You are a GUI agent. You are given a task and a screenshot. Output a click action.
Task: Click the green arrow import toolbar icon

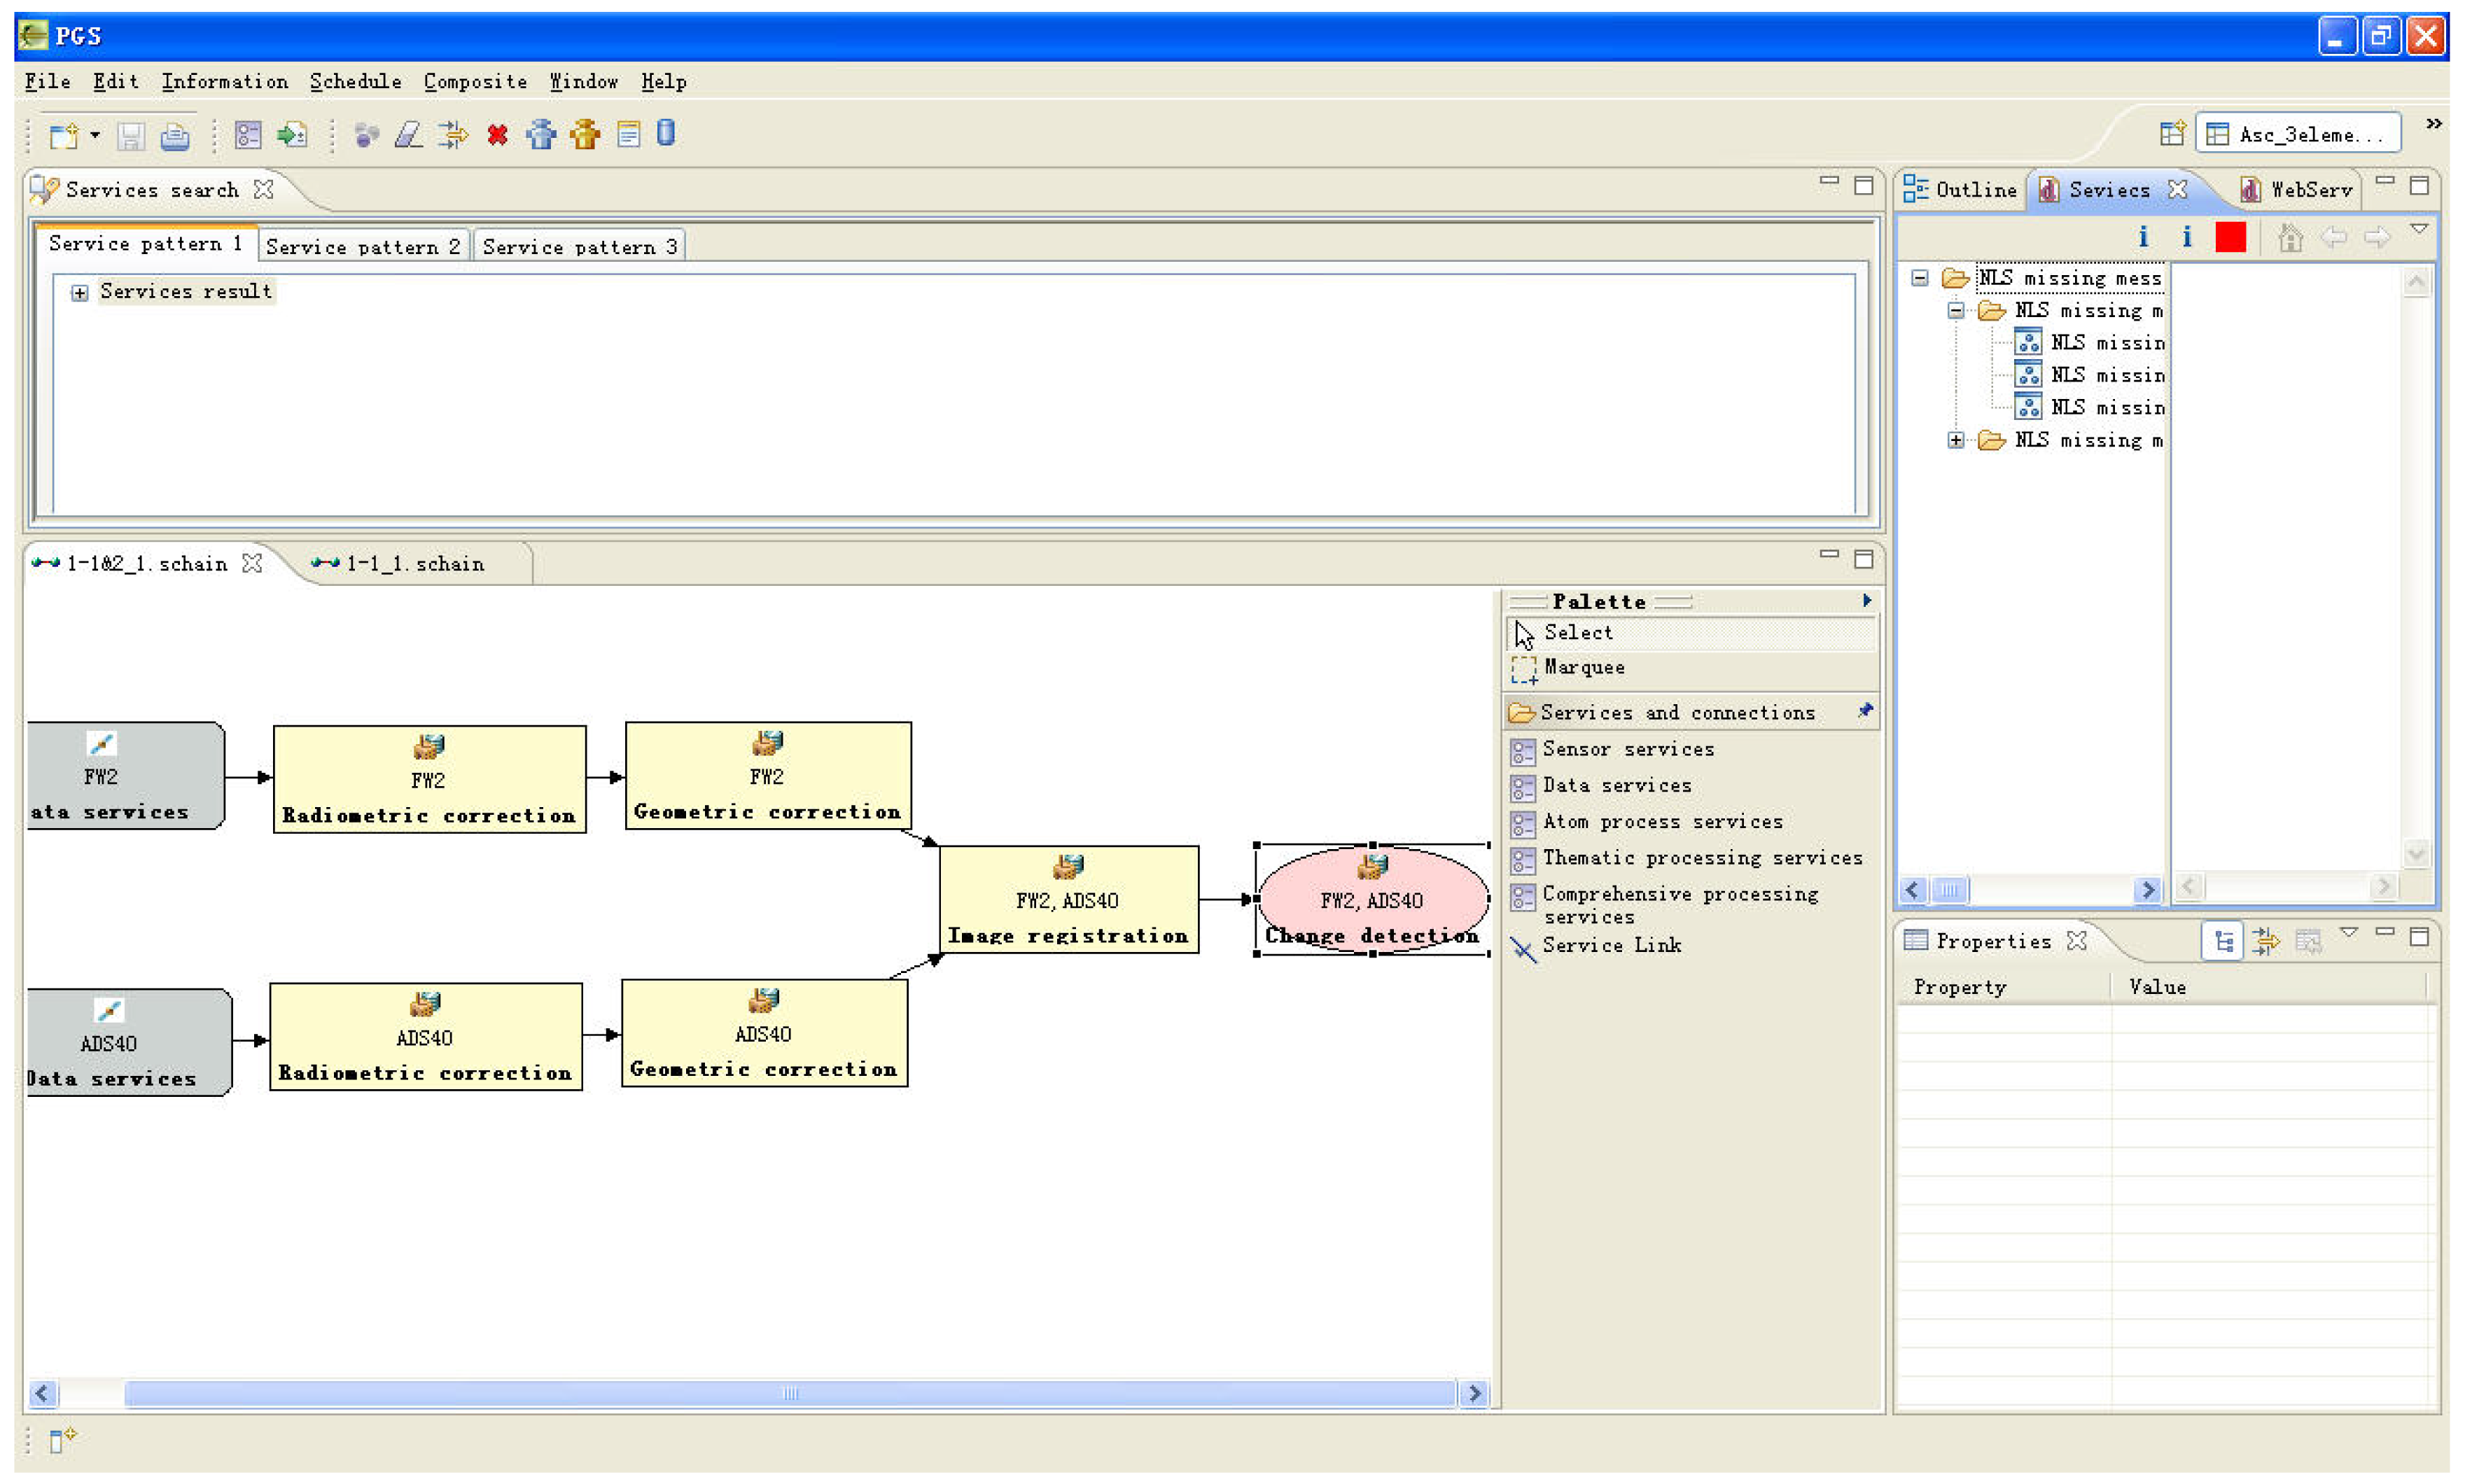(x=292, y=135)
